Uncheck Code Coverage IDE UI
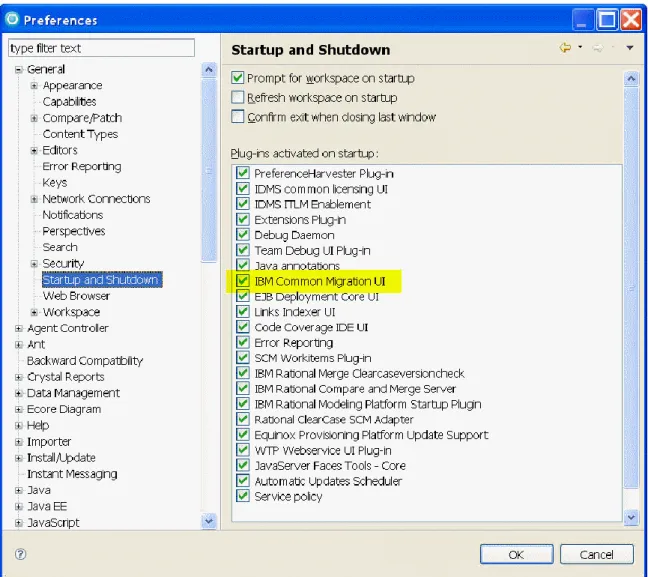Screen dimensions: 648x577 (243, 327)
